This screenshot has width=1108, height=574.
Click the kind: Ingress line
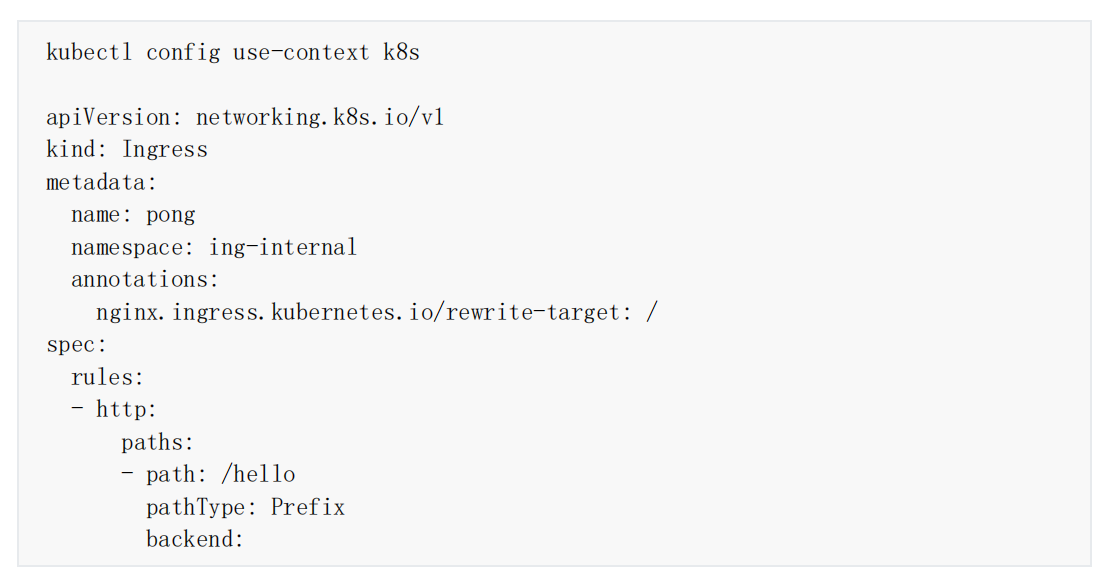pos(127,149)
